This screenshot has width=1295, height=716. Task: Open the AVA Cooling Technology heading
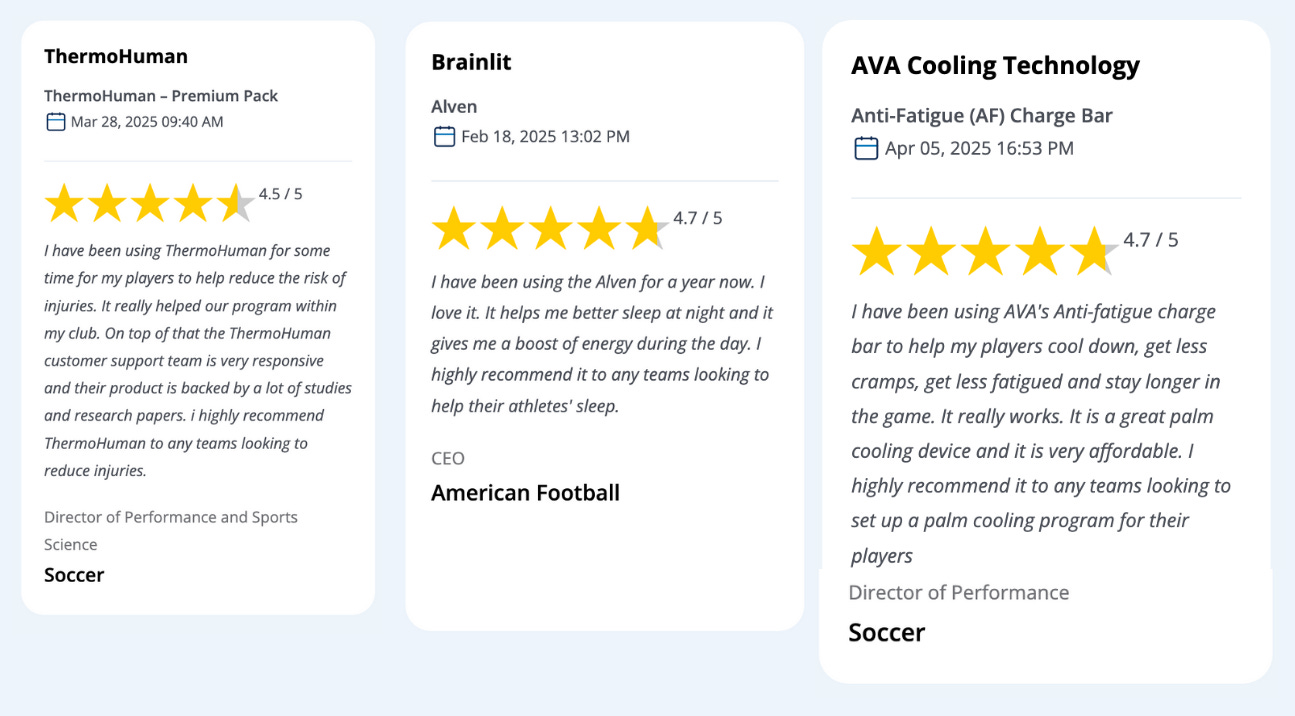click(x=995, y=66)
